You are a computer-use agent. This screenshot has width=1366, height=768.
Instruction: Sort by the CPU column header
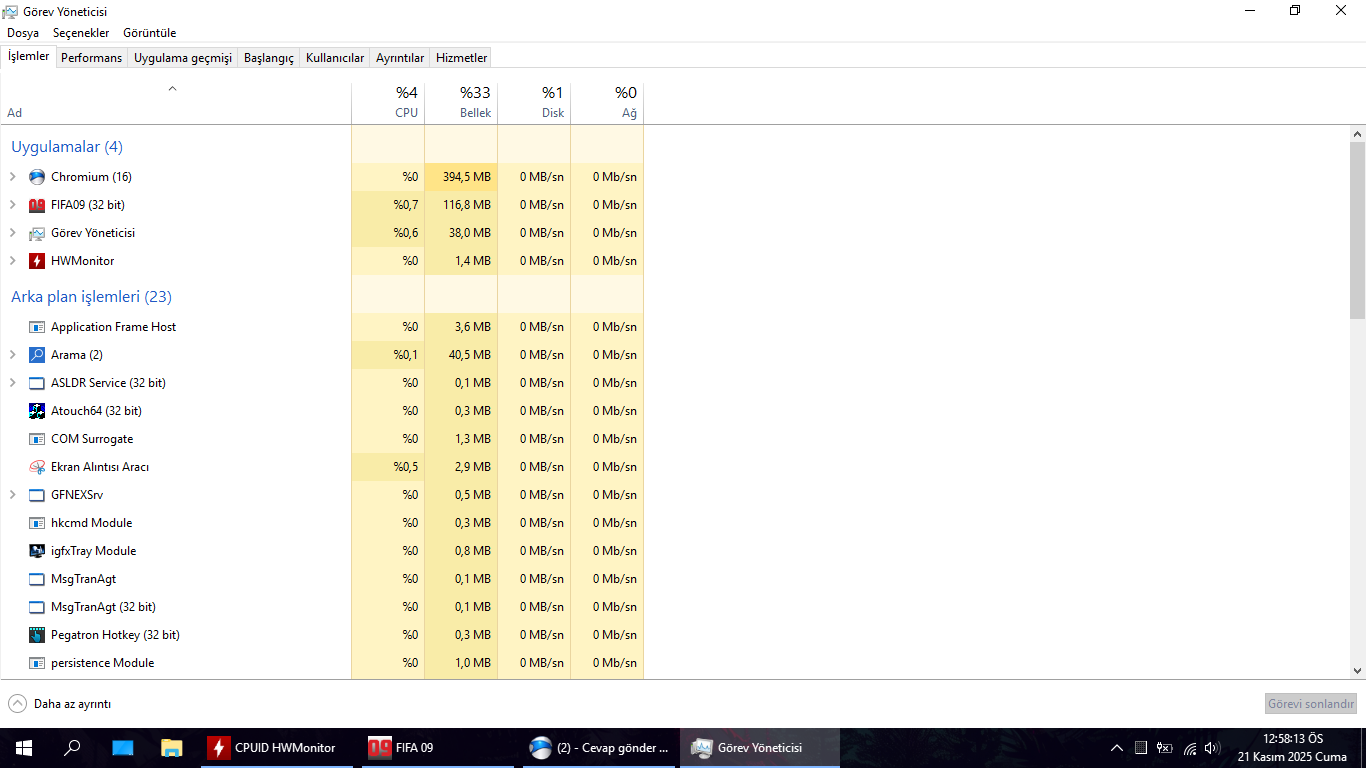point(388,102)
